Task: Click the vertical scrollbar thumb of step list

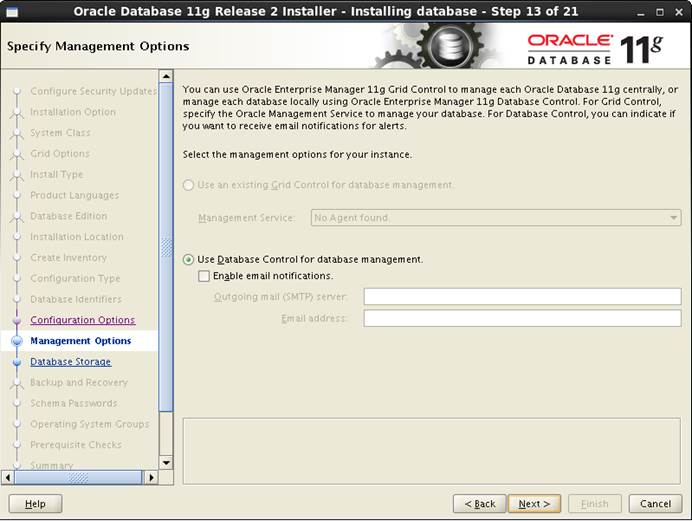Action: pyautogui.click(x=166, y=247)
